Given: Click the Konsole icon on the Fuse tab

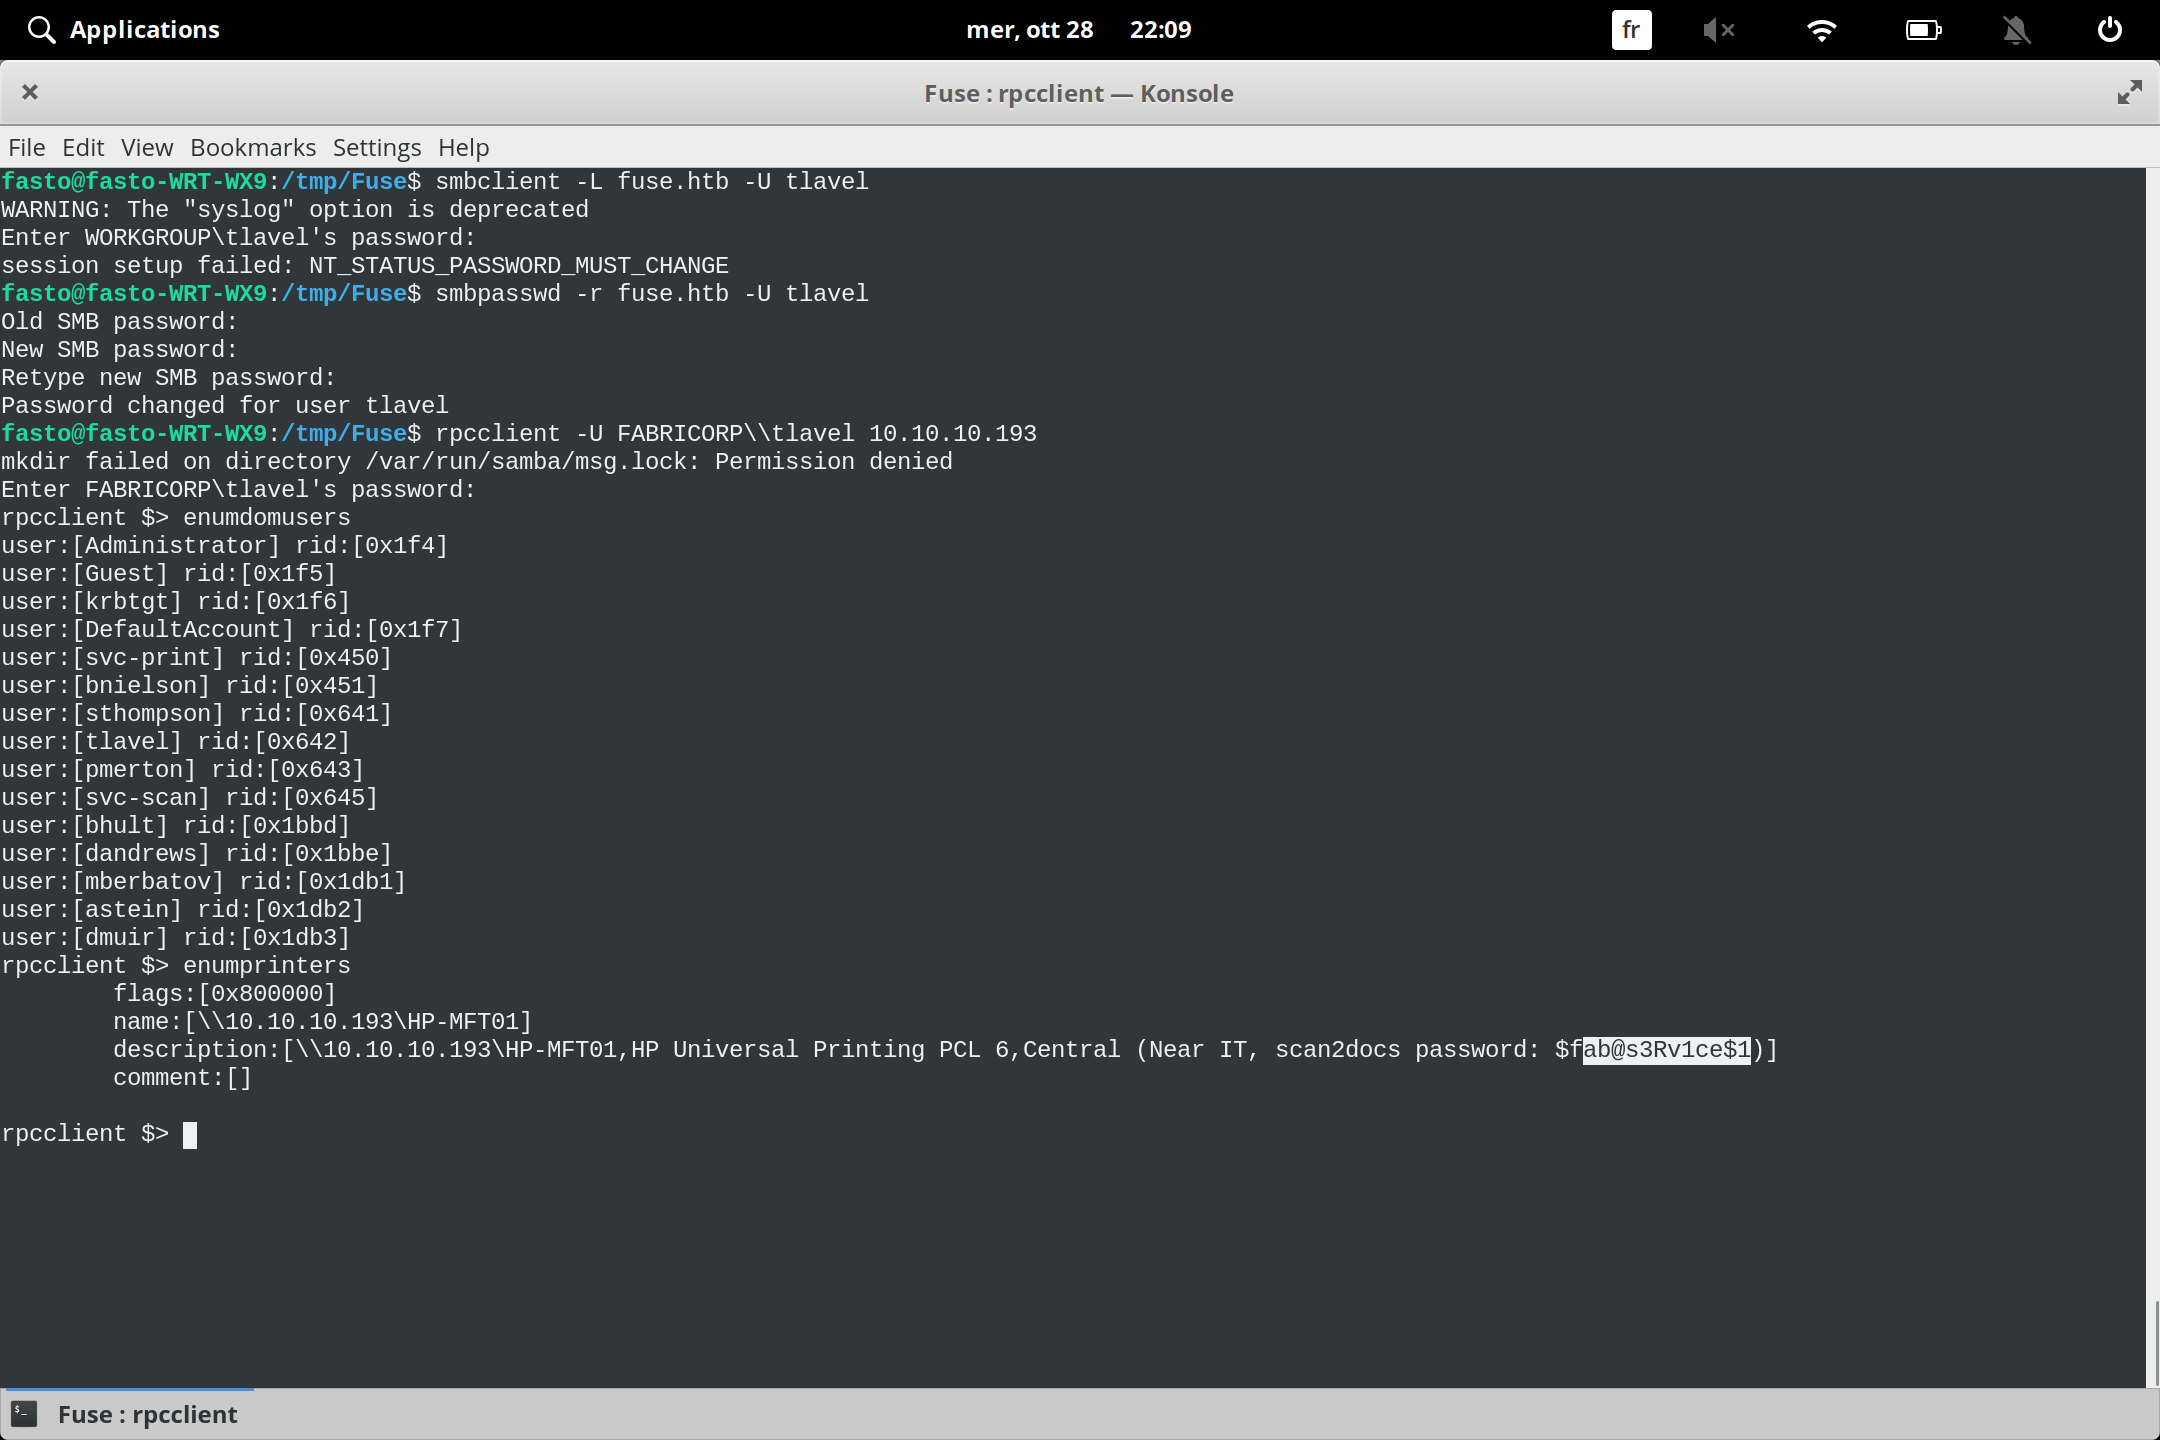Looking at the screenshot, I should click(x=25, y=1414).
